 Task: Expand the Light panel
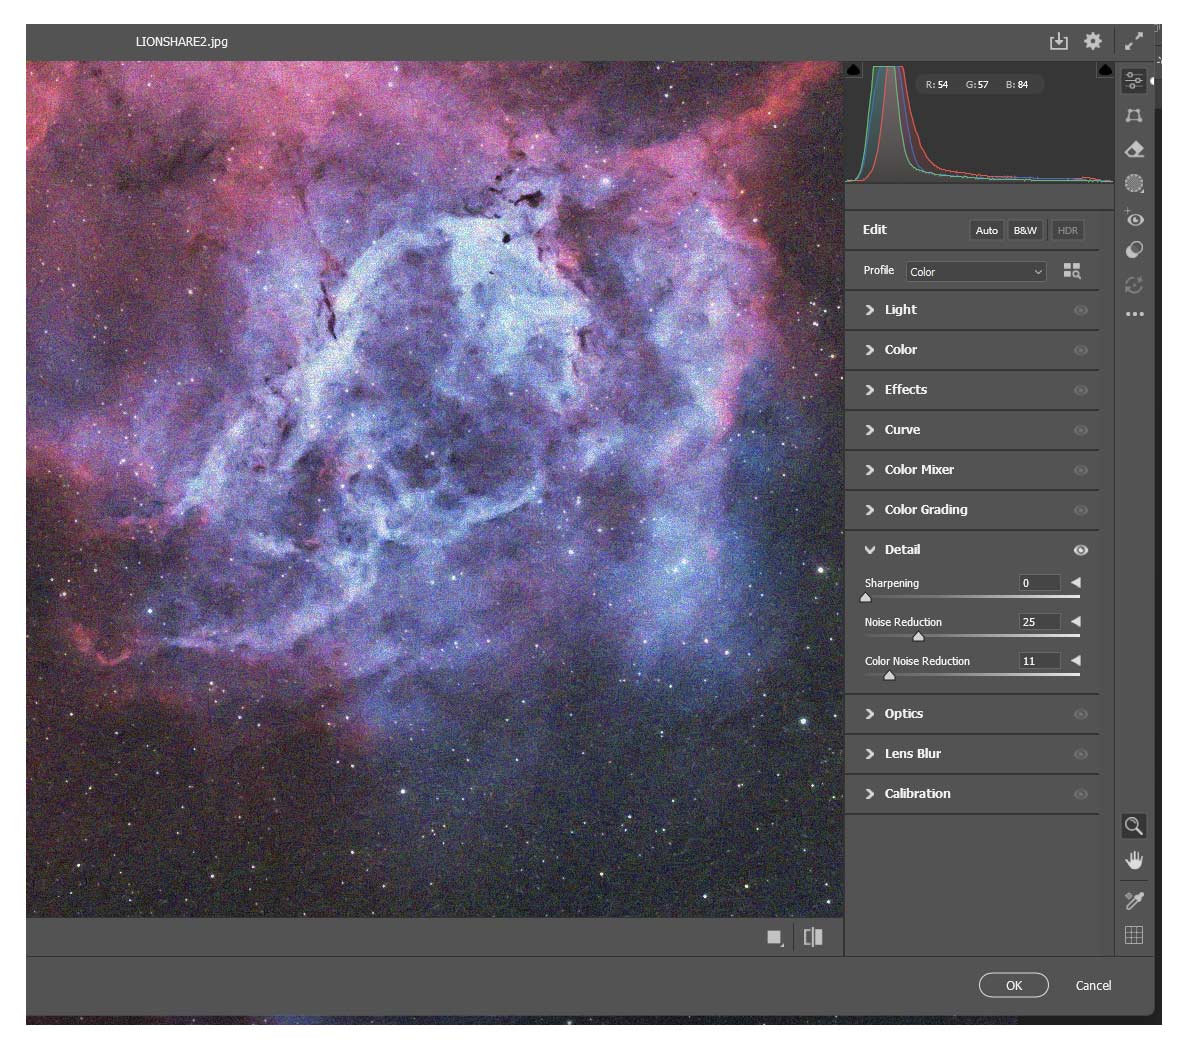point(901,310)
